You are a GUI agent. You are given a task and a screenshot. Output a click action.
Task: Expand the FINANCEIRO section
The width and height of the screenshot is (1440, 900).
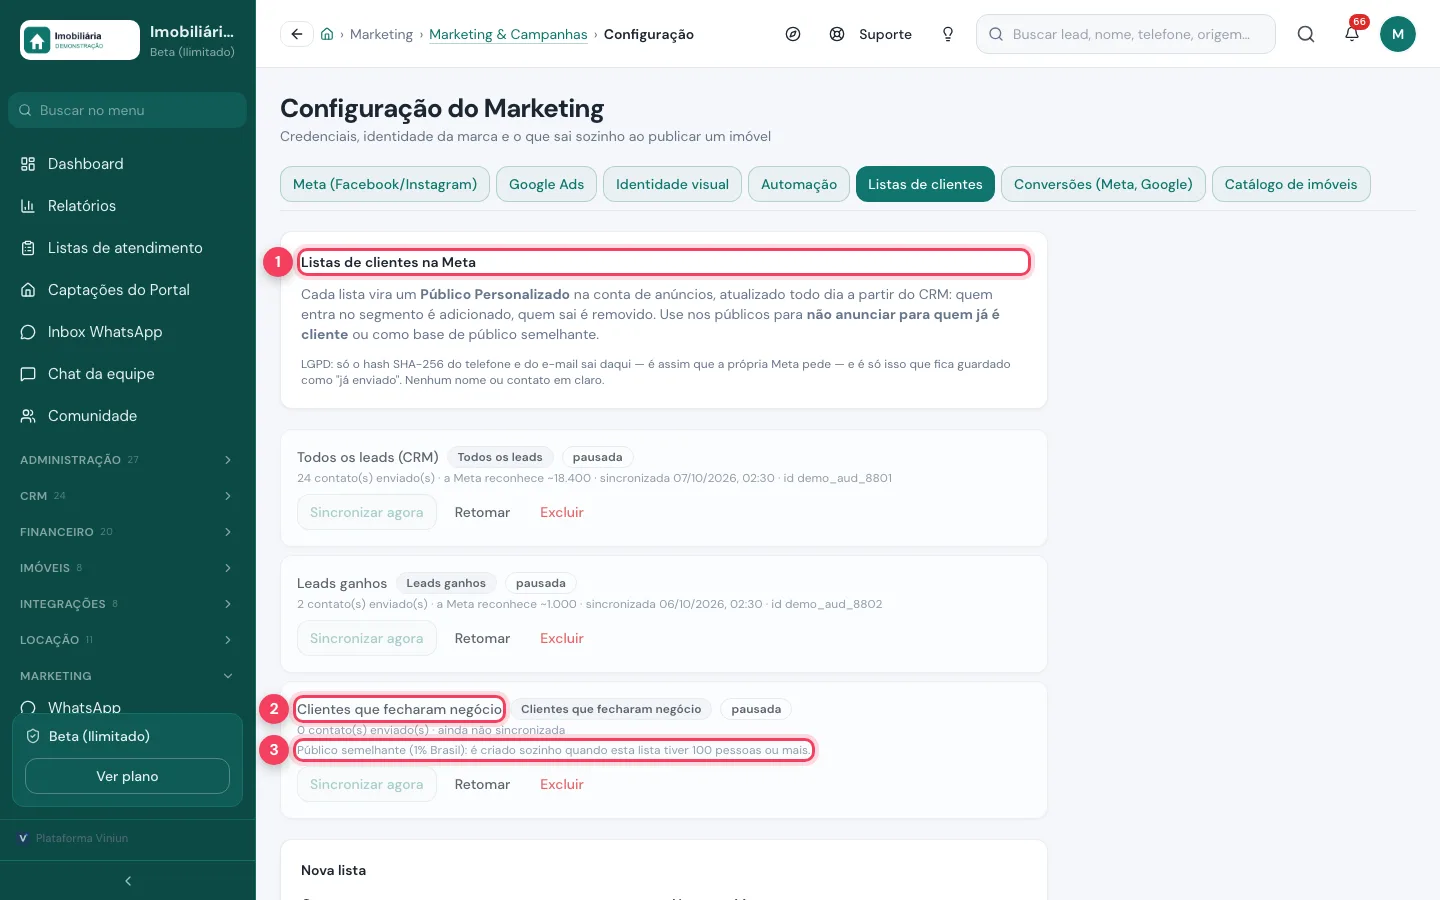click(127, 532)
